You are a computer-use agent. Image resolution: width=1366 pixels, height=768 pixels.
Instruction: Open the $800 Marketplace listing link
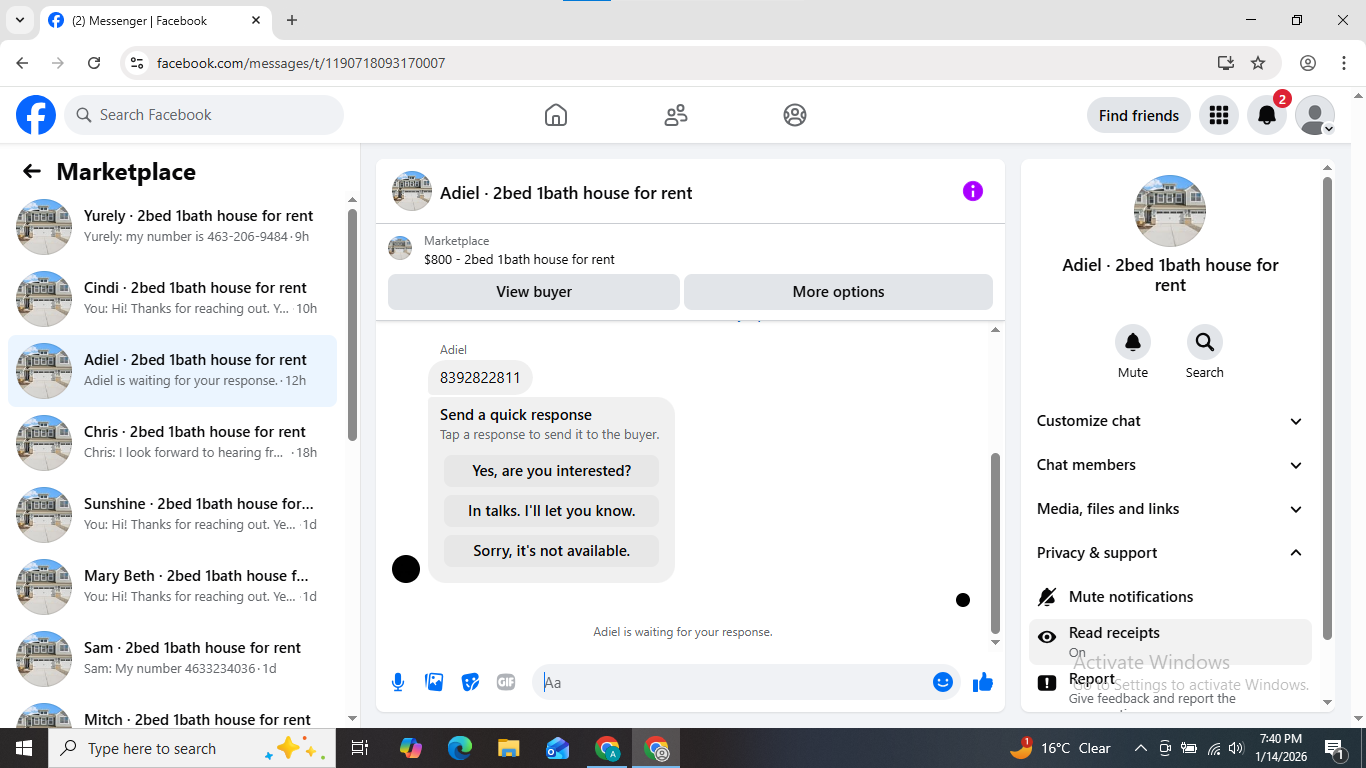point(519,259)
